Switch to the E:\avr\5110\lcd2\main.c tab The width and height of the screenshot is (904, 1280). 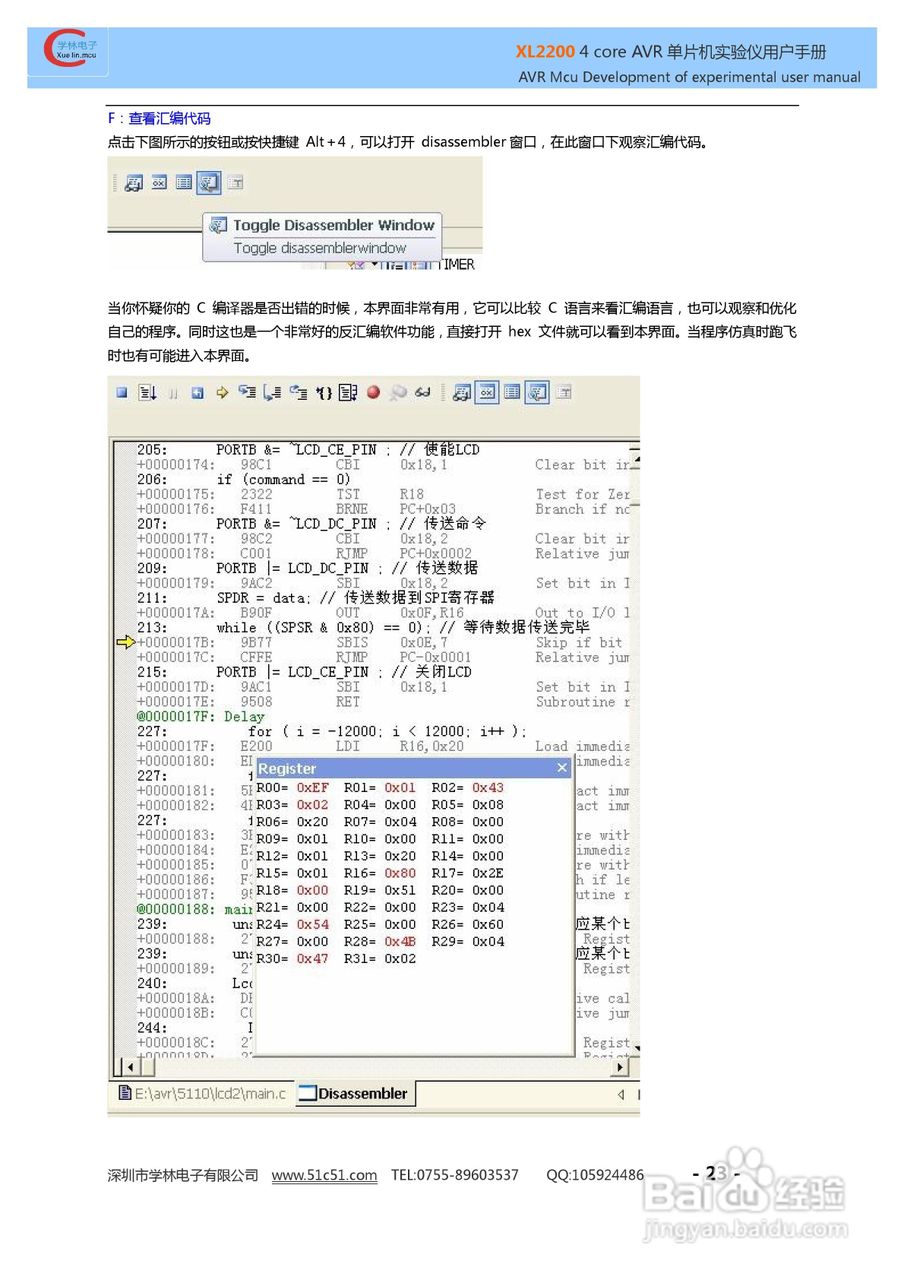point(202,1094)
